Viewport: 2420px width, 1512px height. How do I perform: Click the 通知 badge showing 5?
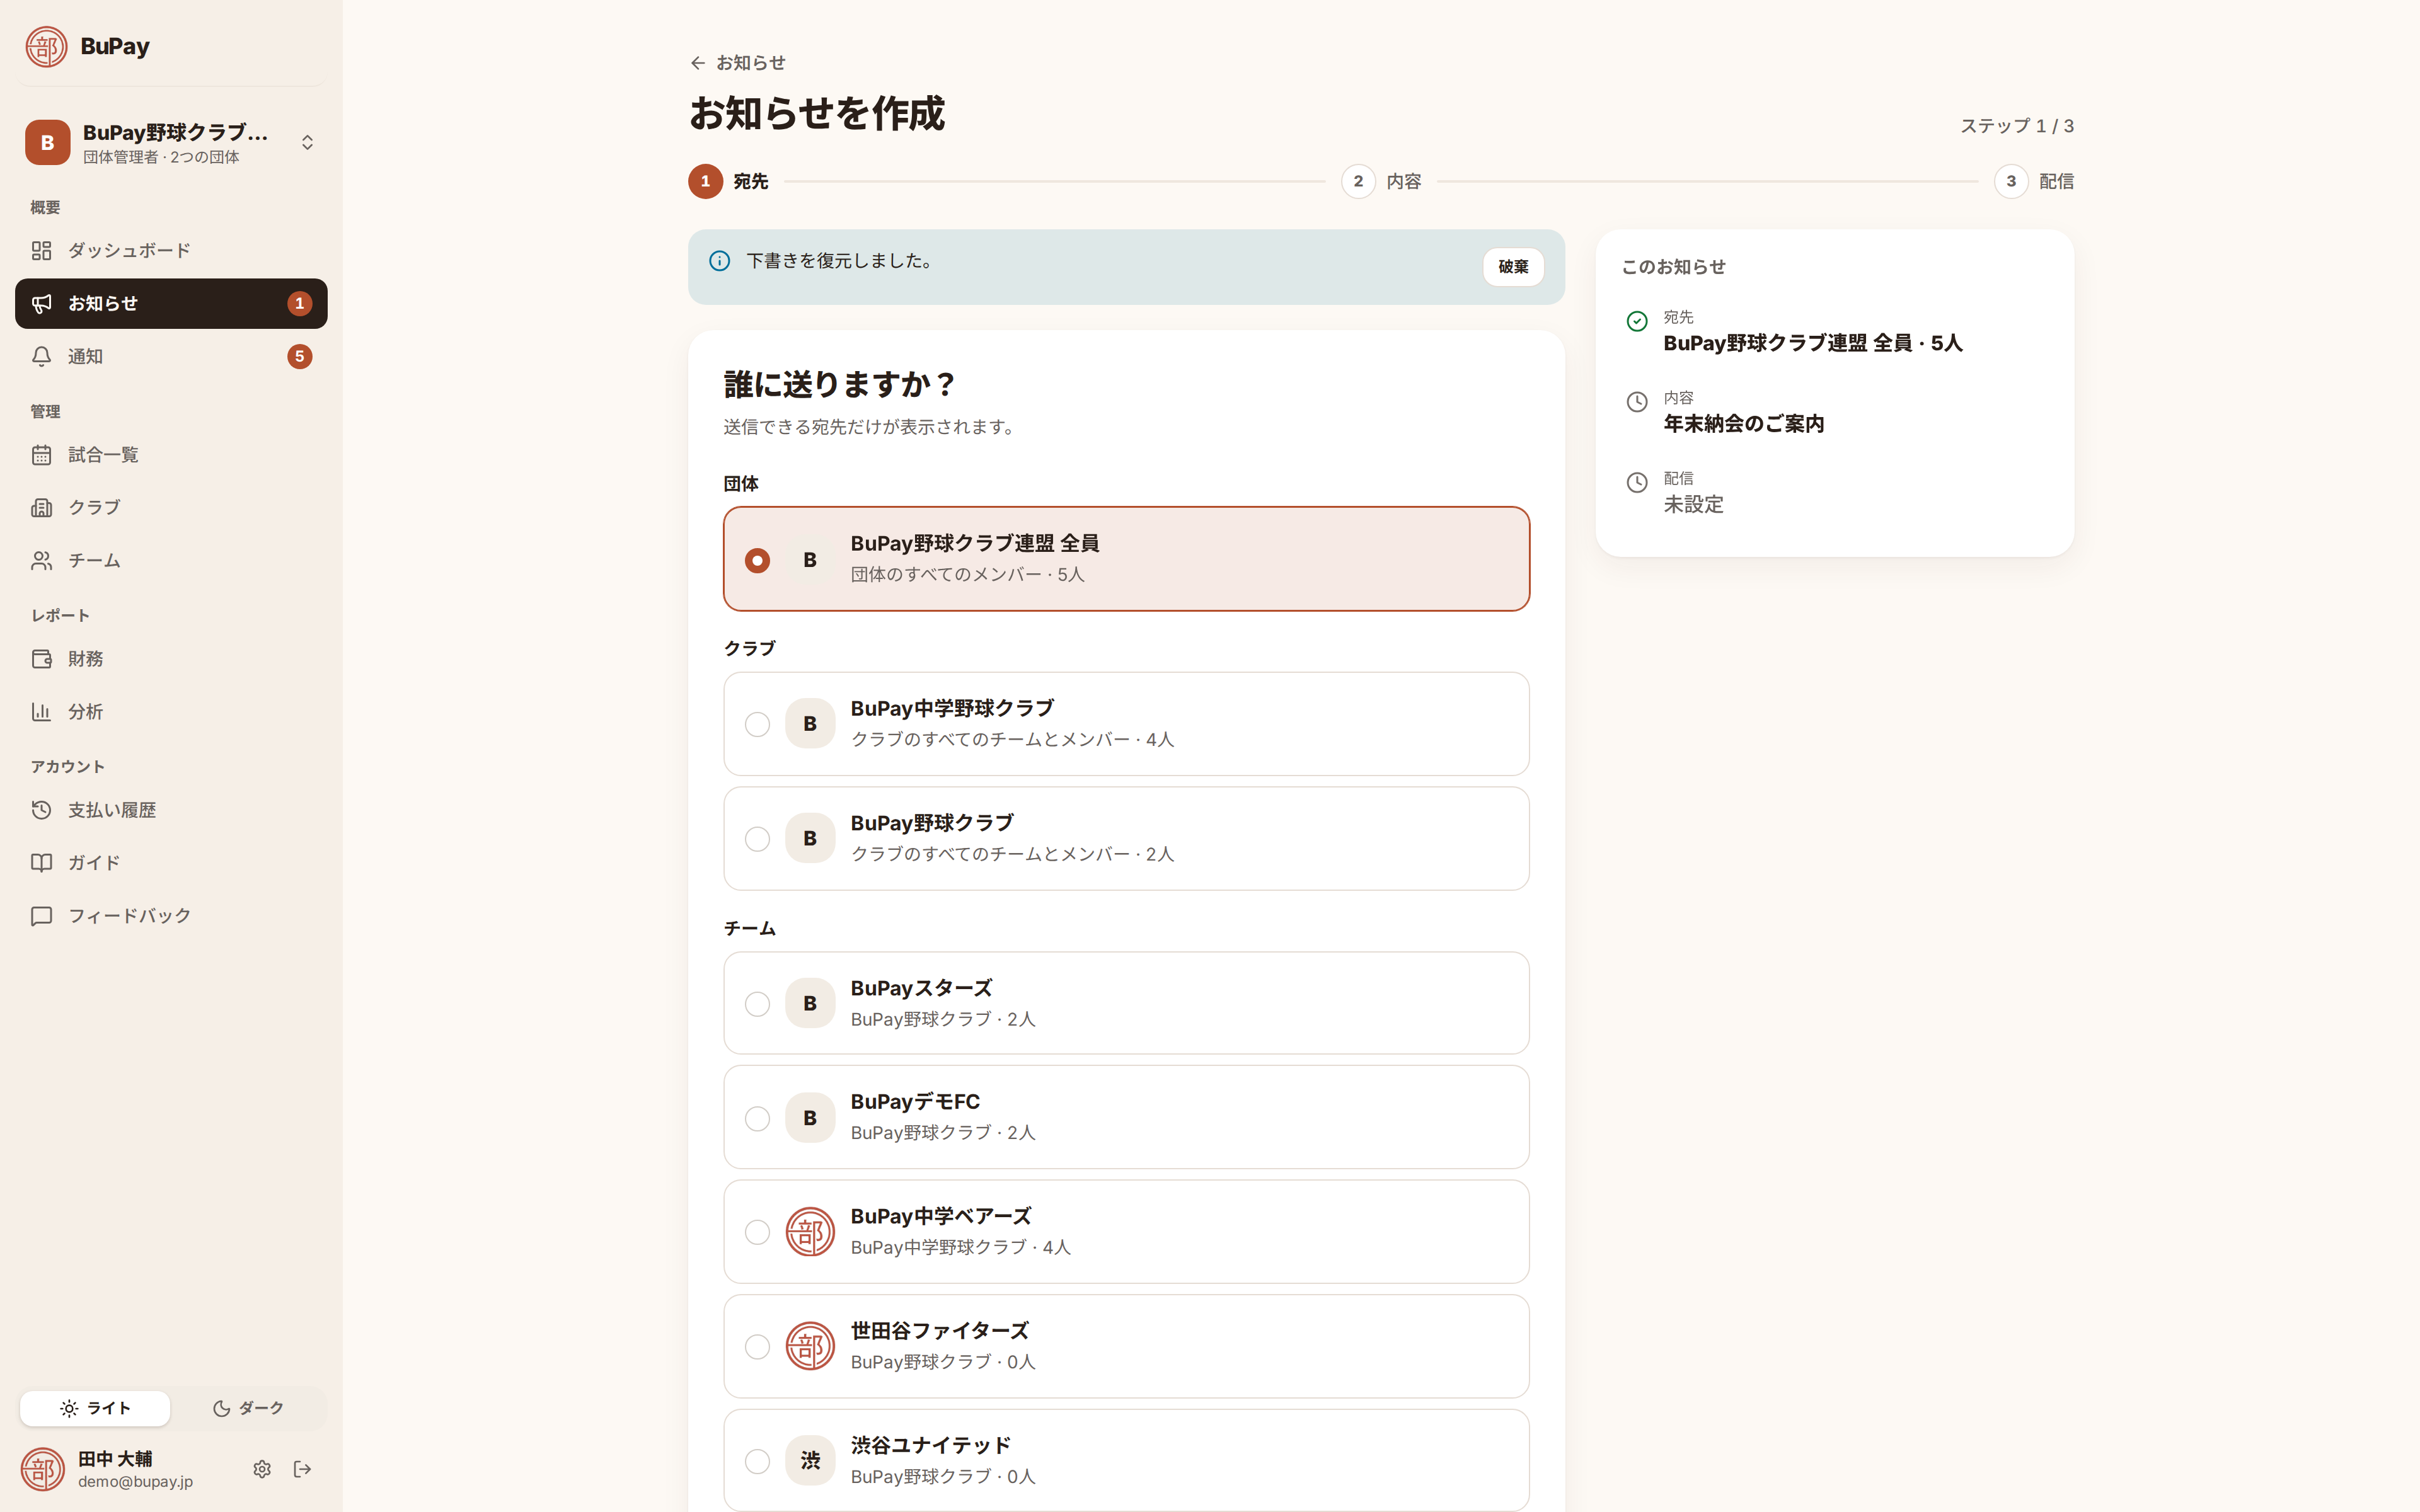coord(299,357)
